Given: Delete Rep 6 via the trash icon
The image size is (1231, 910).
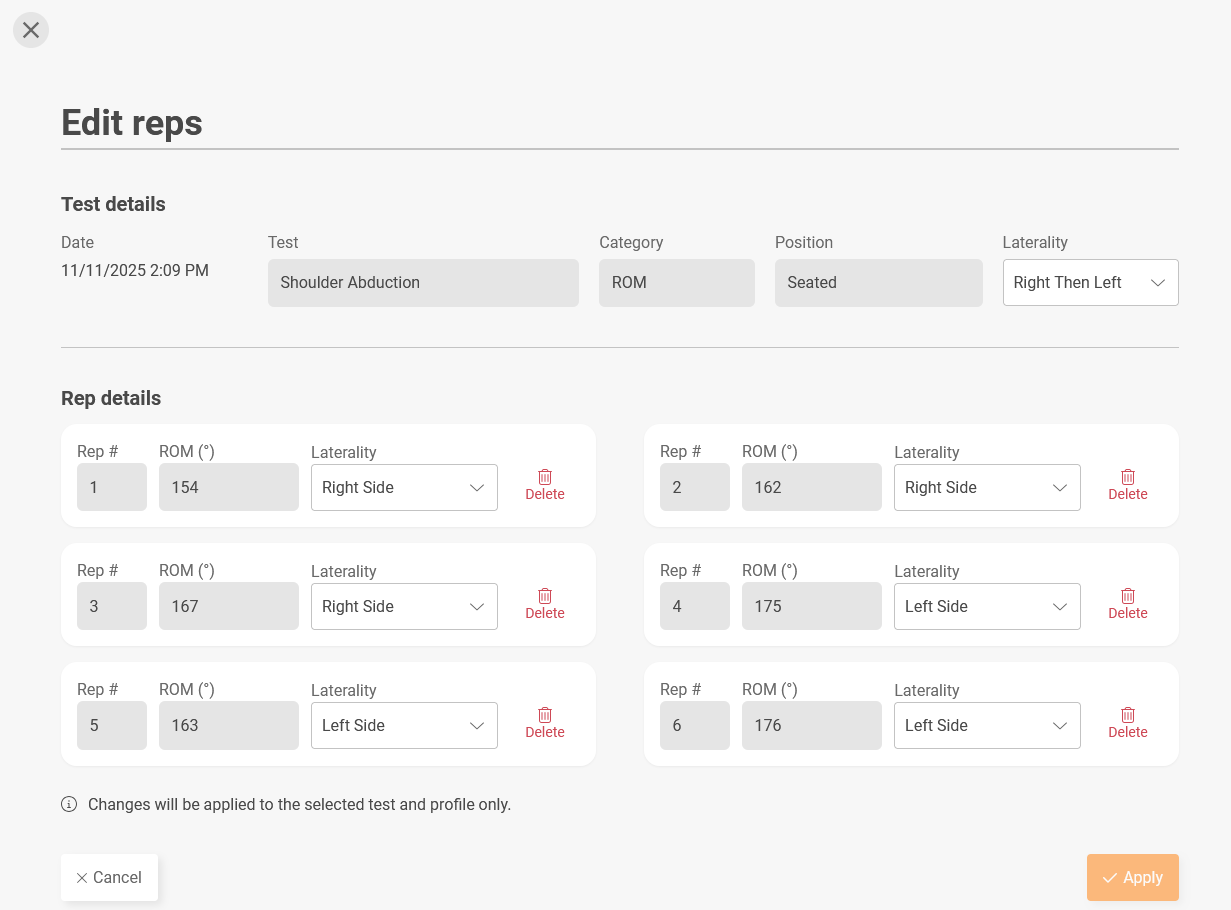Looking at the screenshot, I should click(1128, 715).
